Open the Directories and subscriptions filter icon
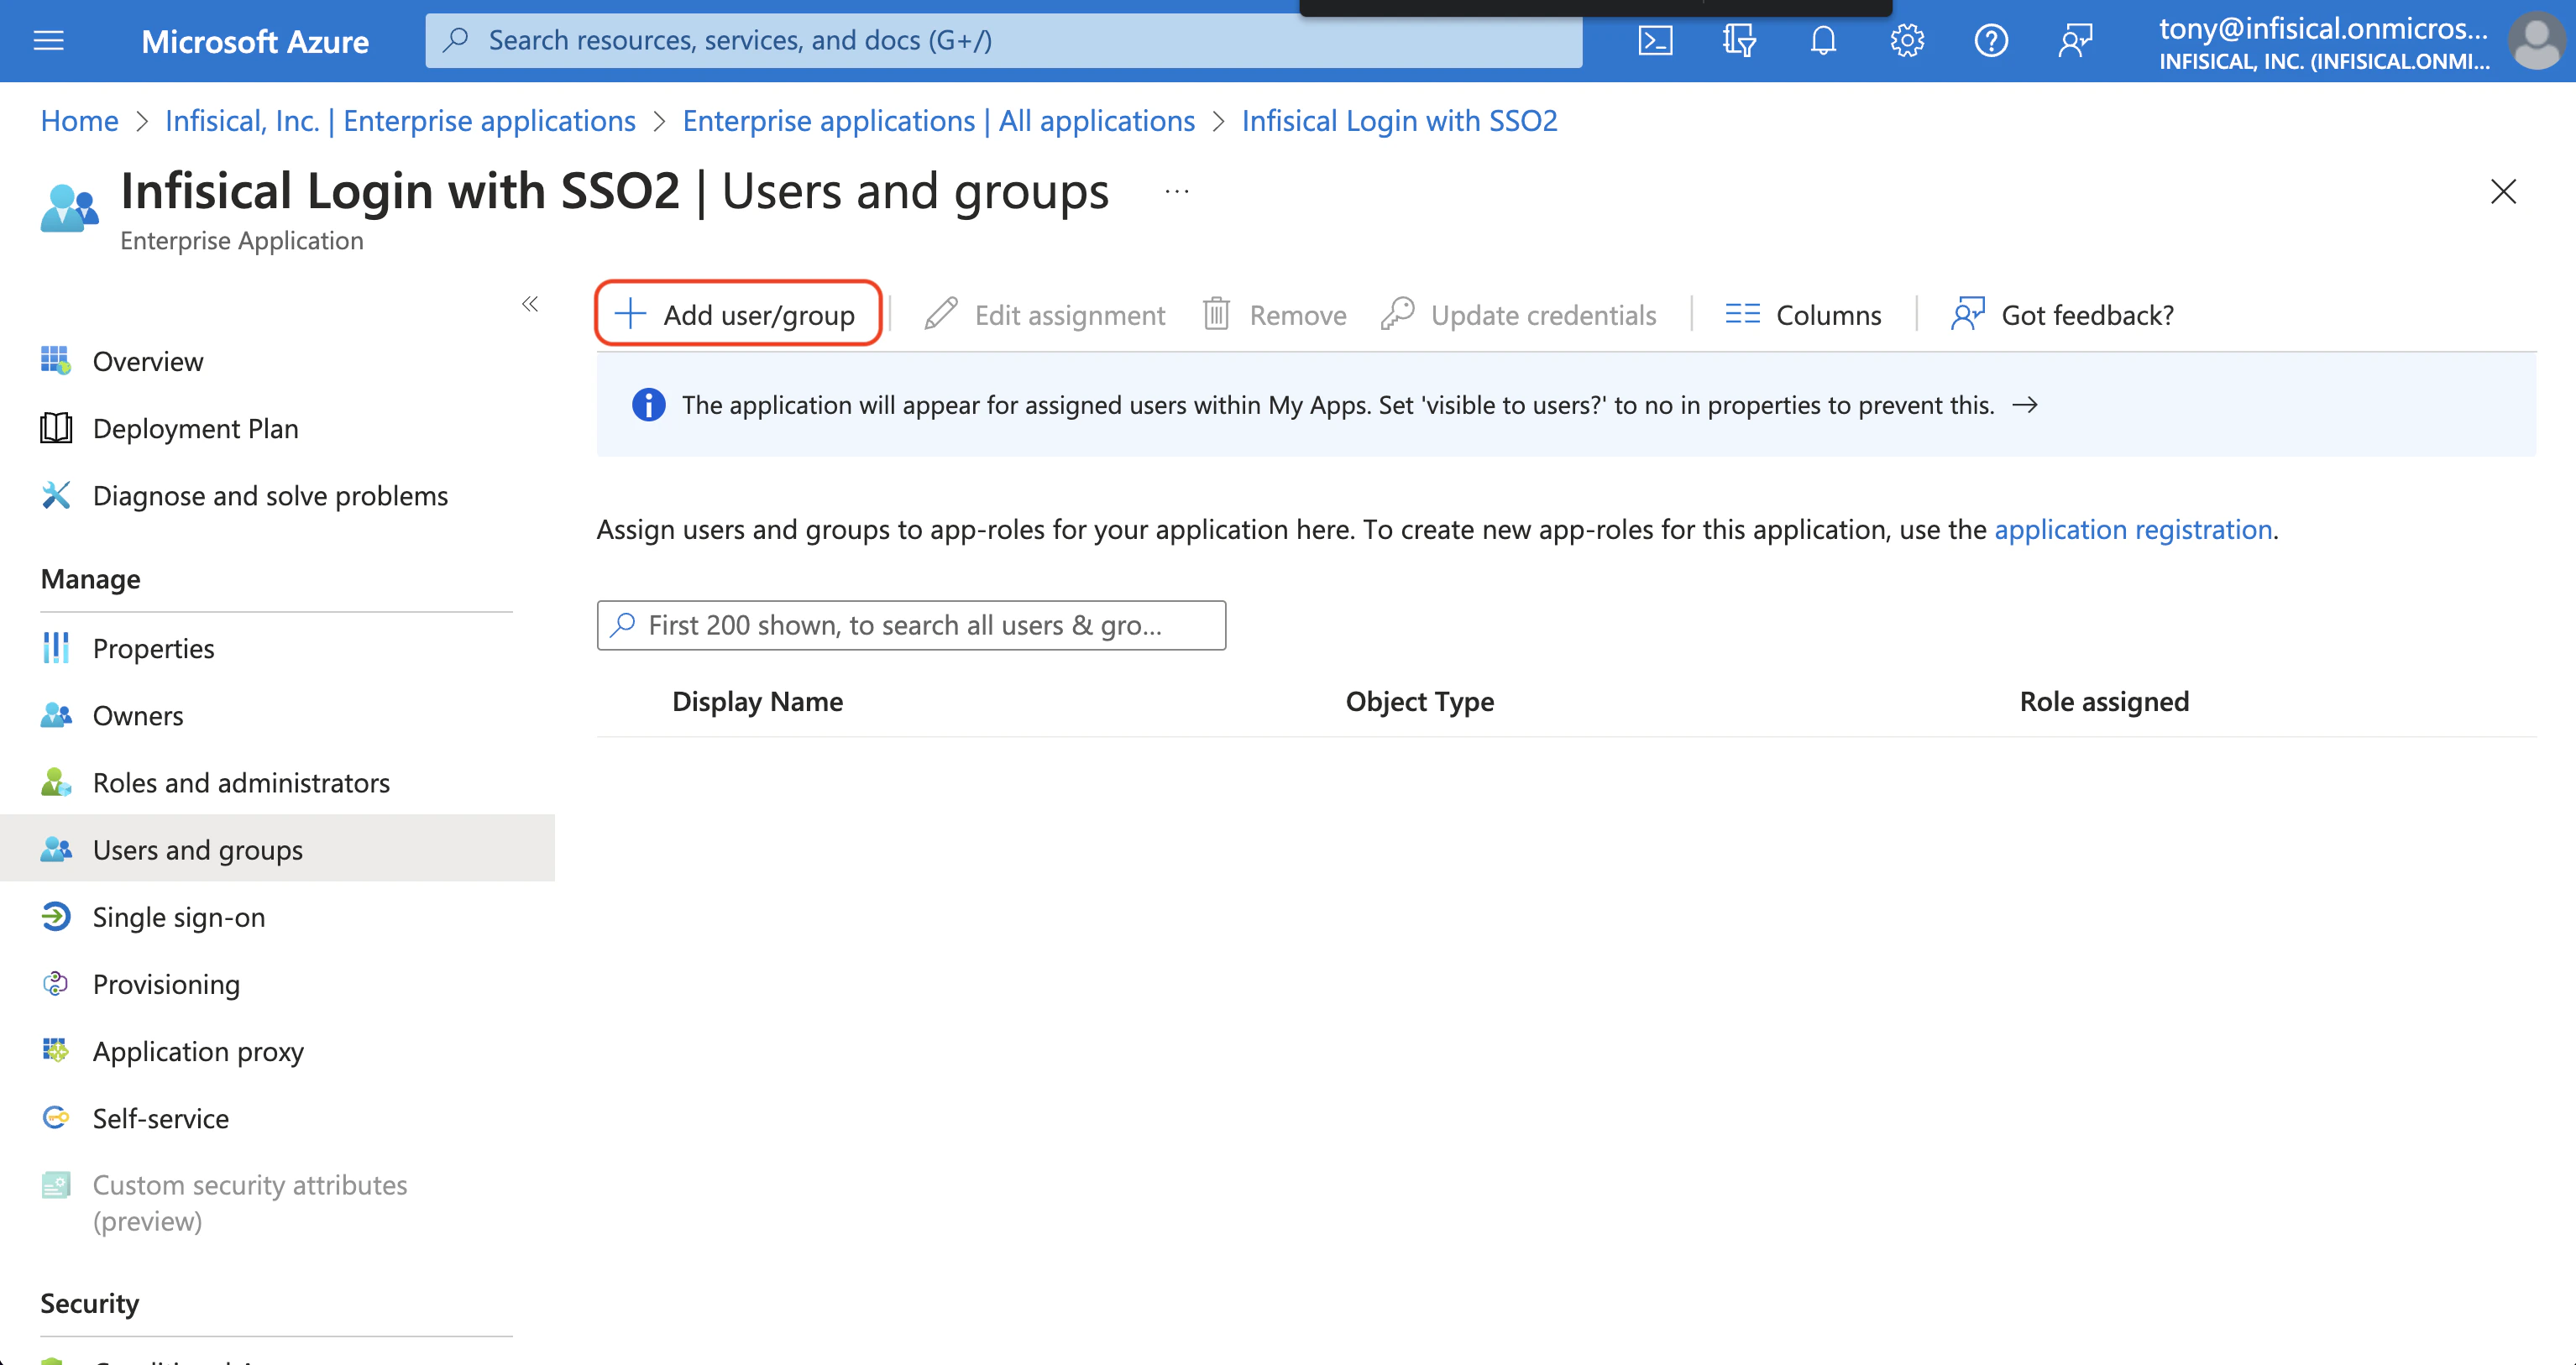 [1739, 41]
